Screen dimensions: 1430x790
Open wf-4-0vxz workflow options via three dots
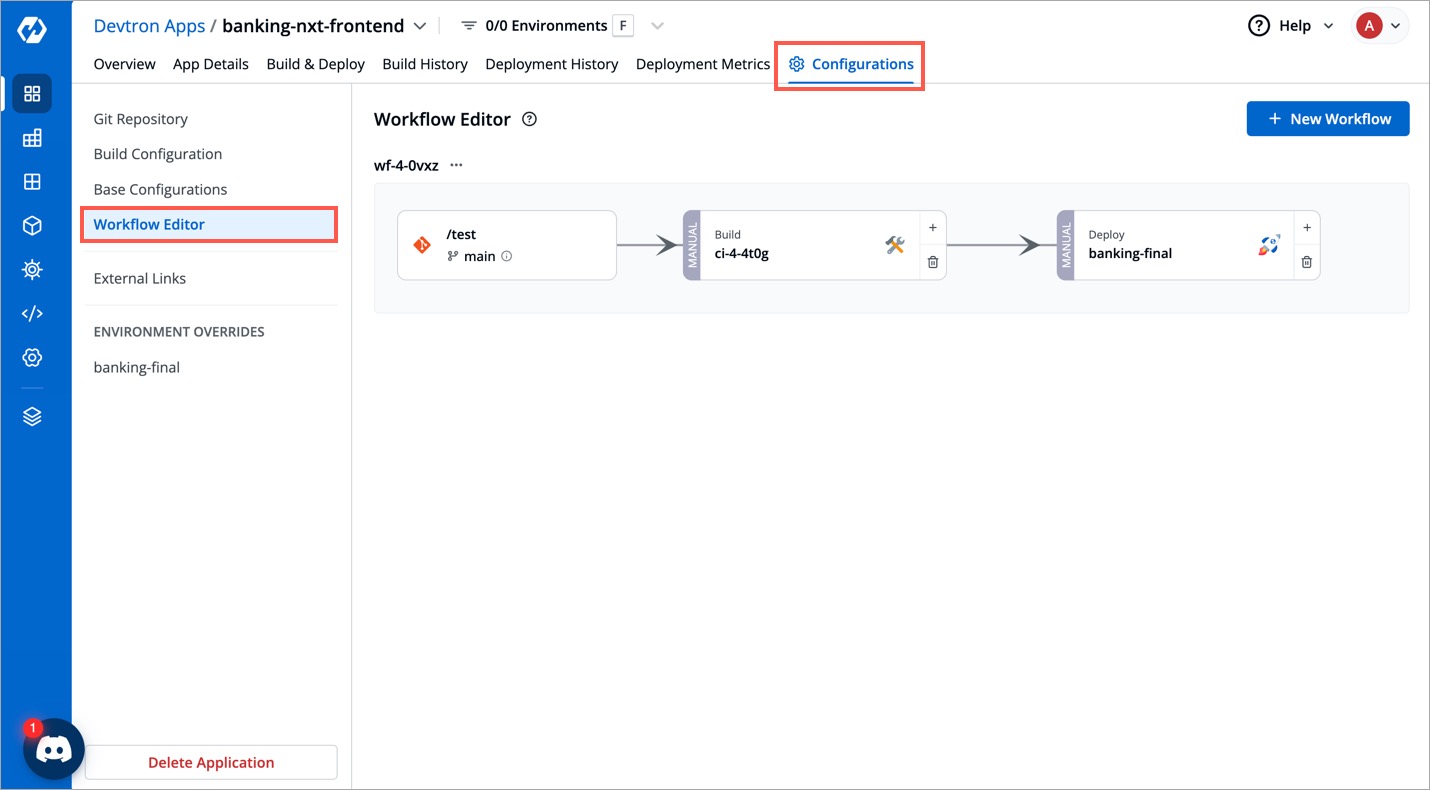456,164
